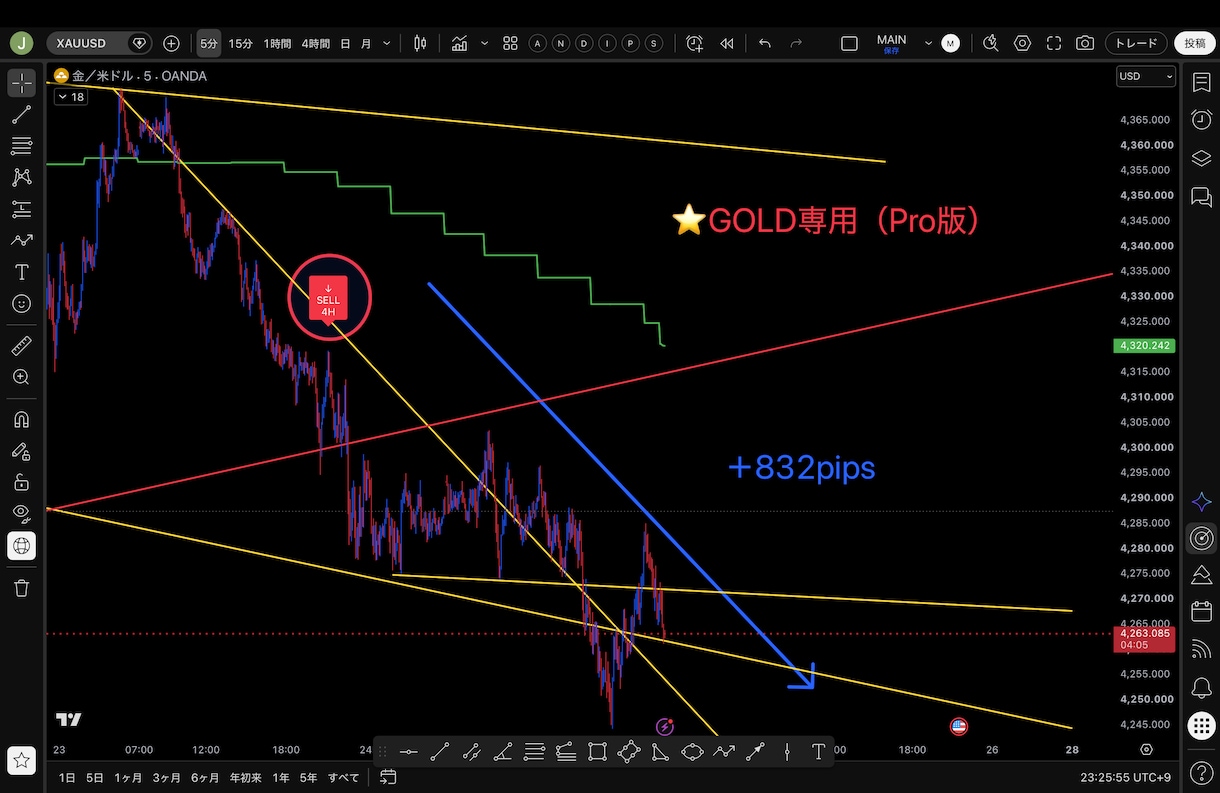
Task: Click the 23:25:55 UTC+9 timezone clock
Action: [1126, 777]
